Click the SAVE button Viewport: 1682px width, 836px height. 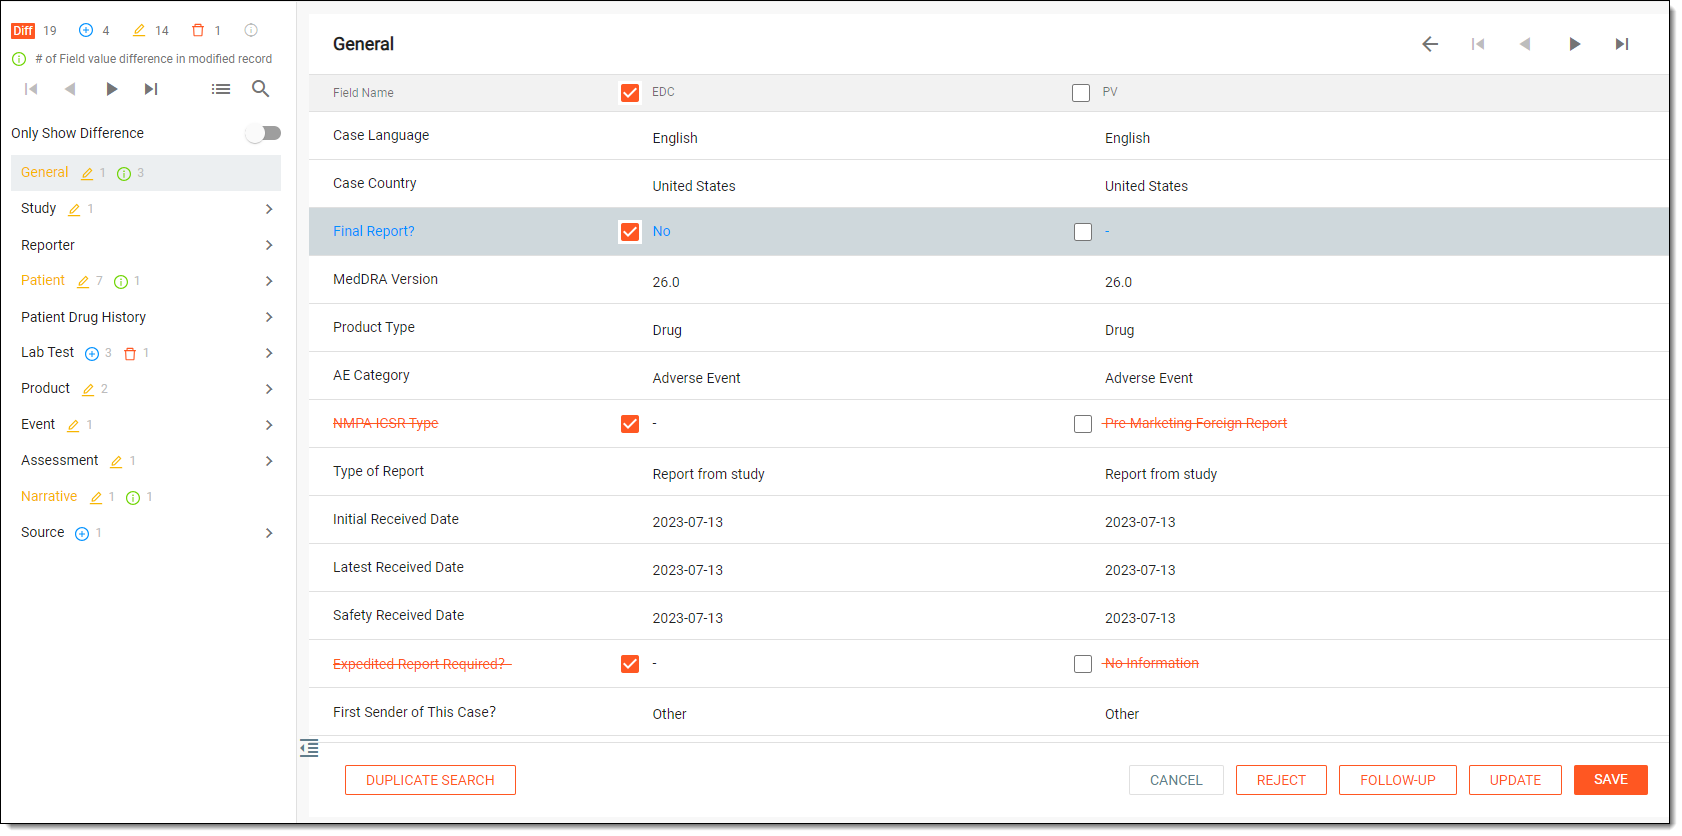(x=1611, y=780)
